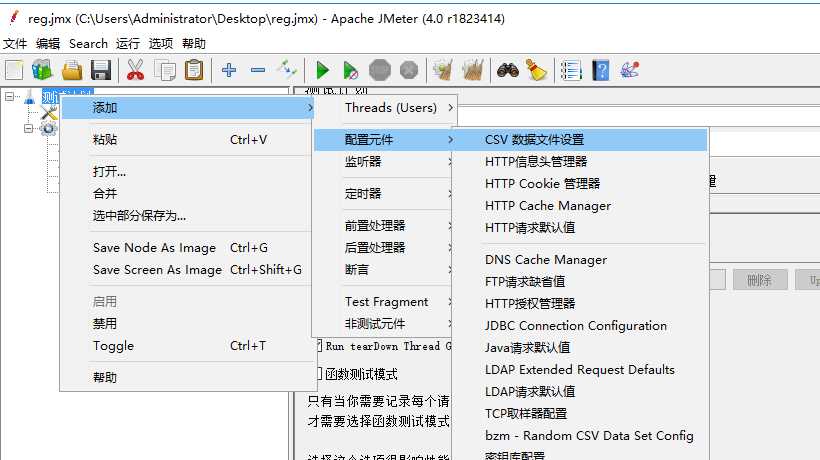Image resolution: width=820 pixels, height=460 pixels.
Task: Select HTTP Cache Manager
Action: click(580, 205)
